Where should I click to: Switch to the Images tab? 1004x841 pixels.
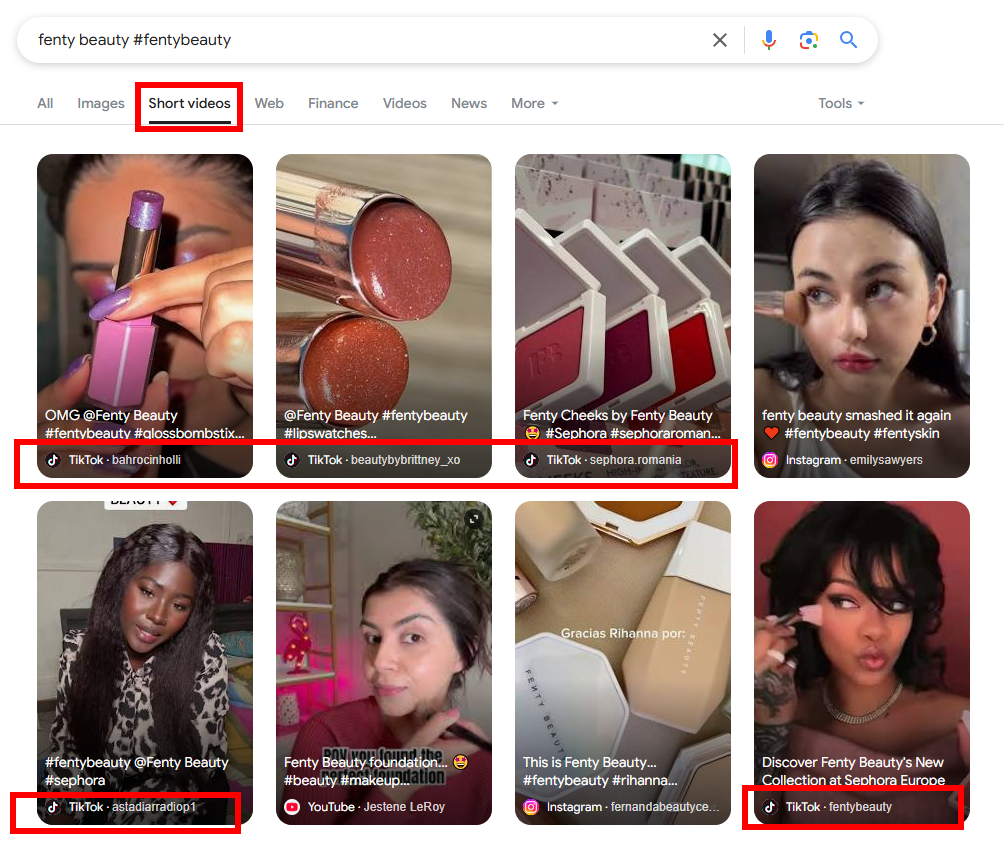click(101, 104)
